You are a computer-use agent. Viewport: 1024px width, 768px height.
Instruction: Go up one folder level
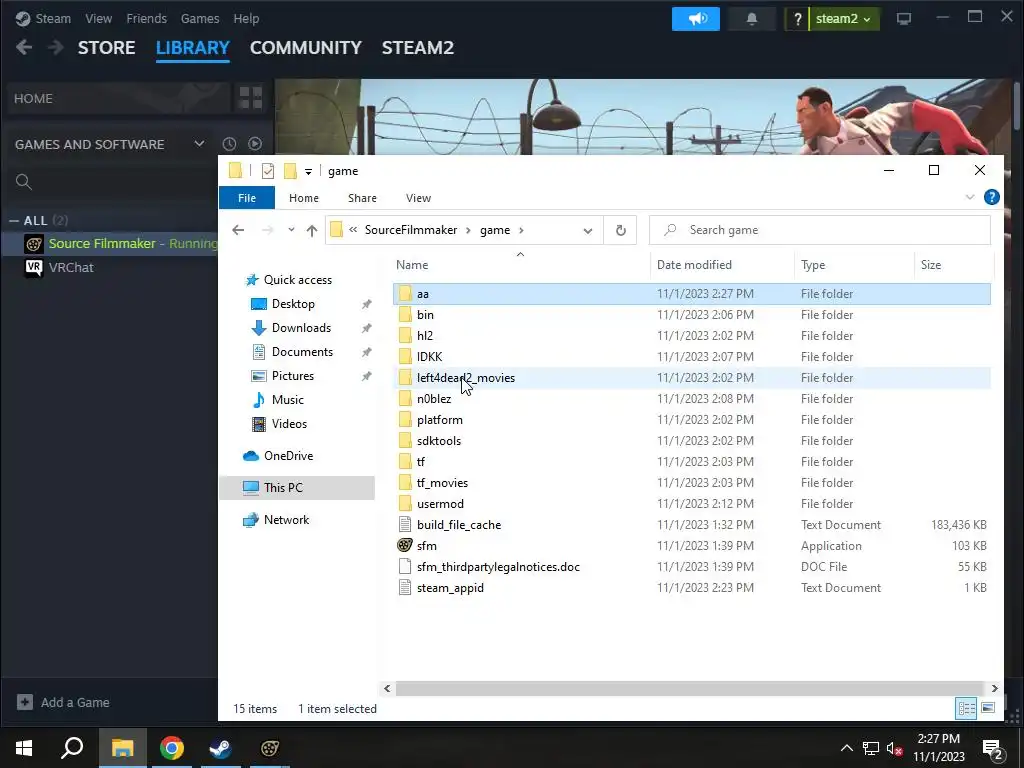click(x=312, y=231)
